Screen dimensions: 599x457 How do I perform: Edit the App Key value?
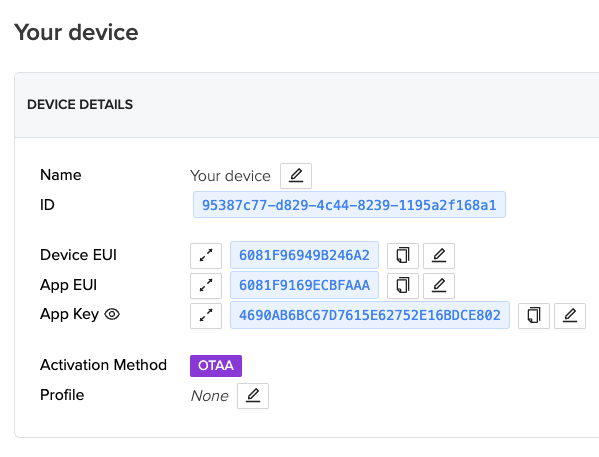[570, 316]
